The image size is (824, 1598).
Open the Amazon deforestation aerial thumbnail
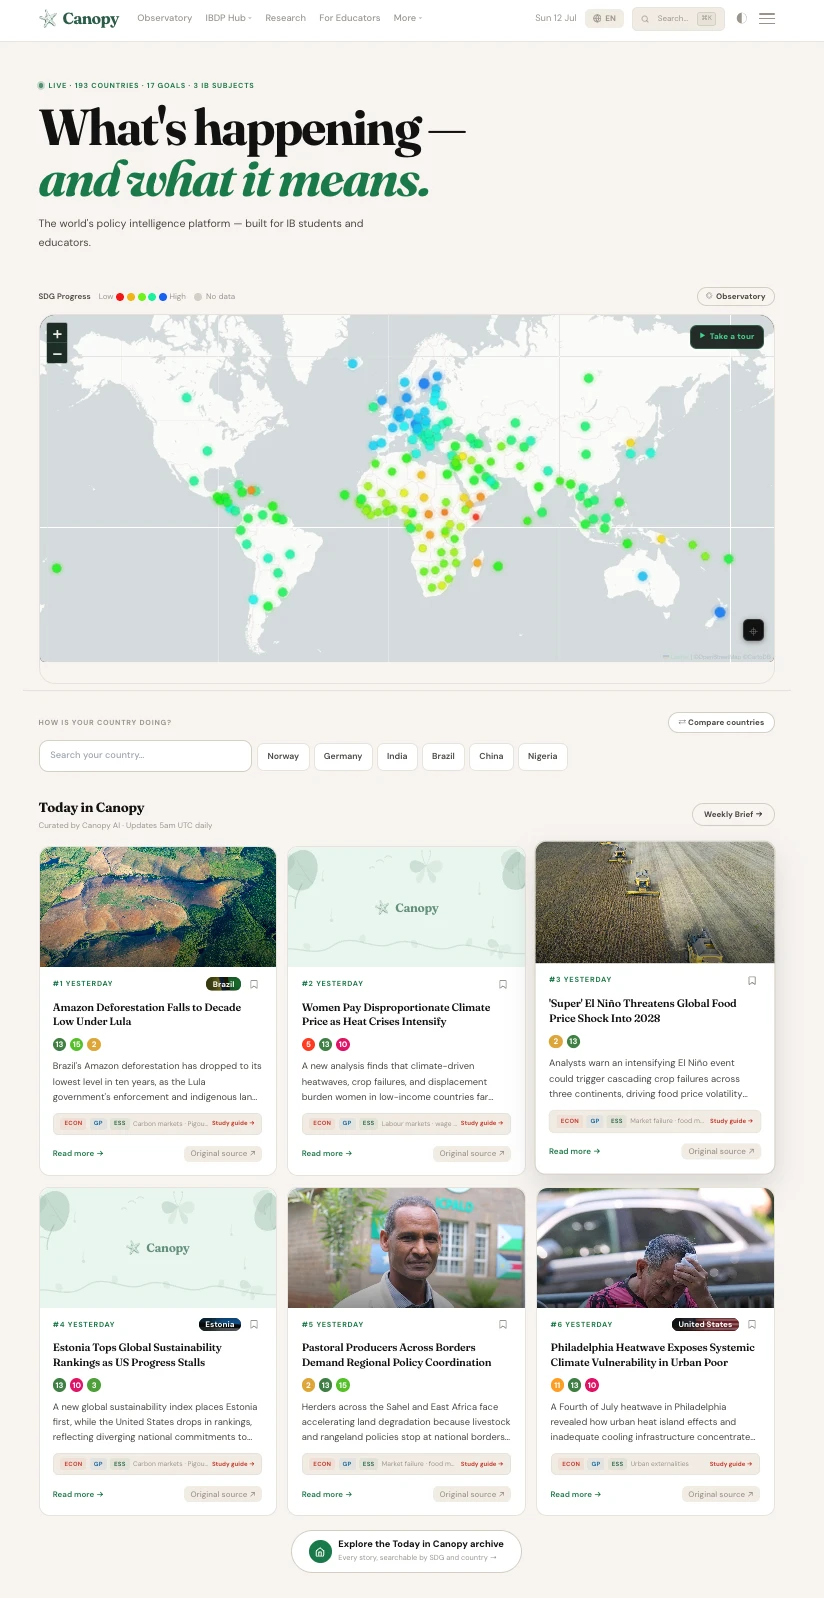coord(158,907)
